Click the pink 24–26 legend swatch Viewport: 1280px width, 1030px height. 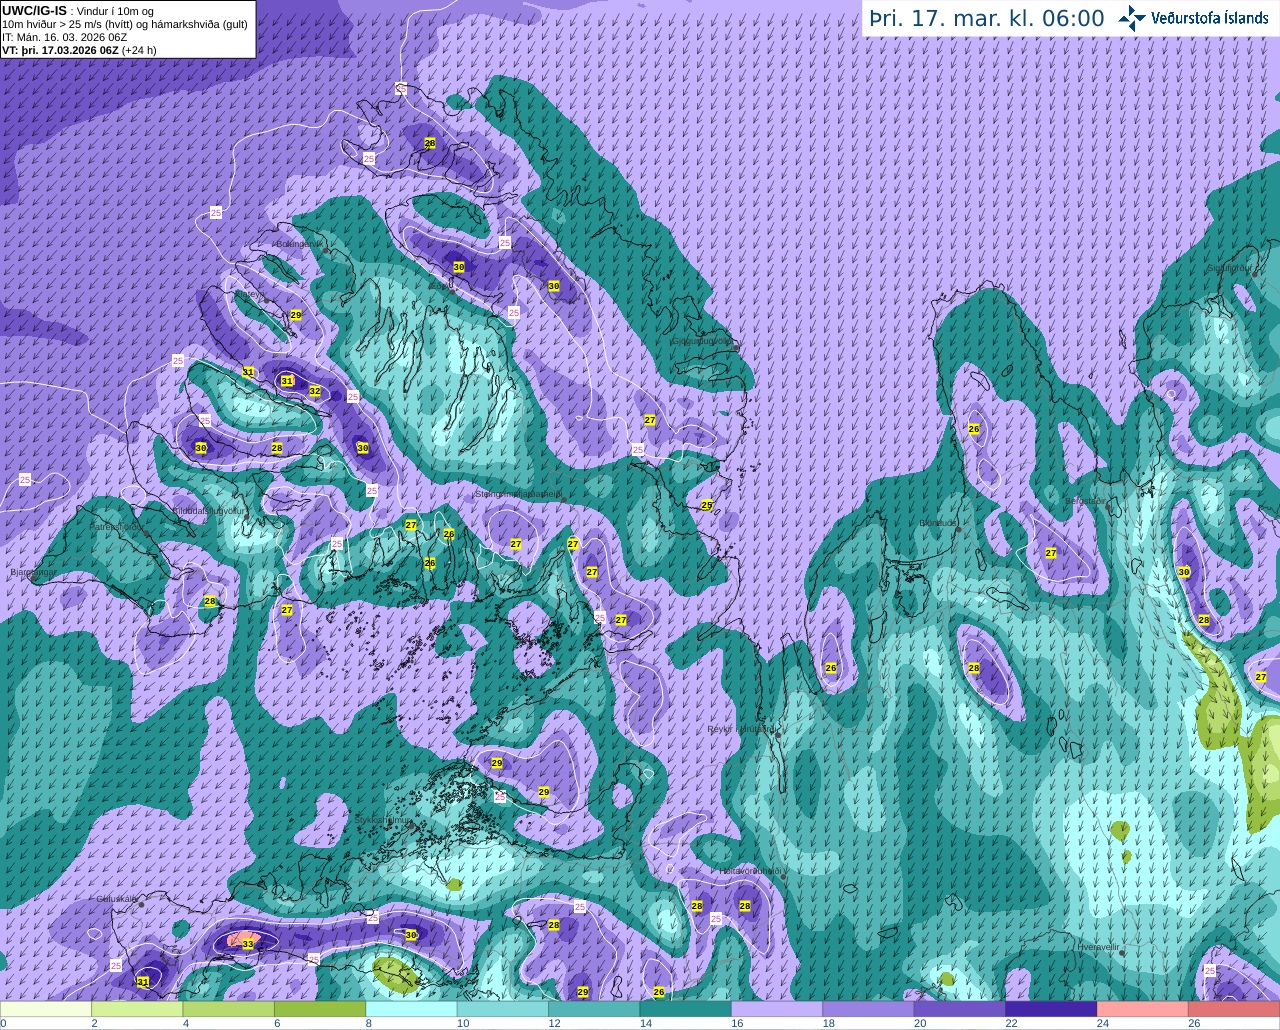tap(1143, 1009)
